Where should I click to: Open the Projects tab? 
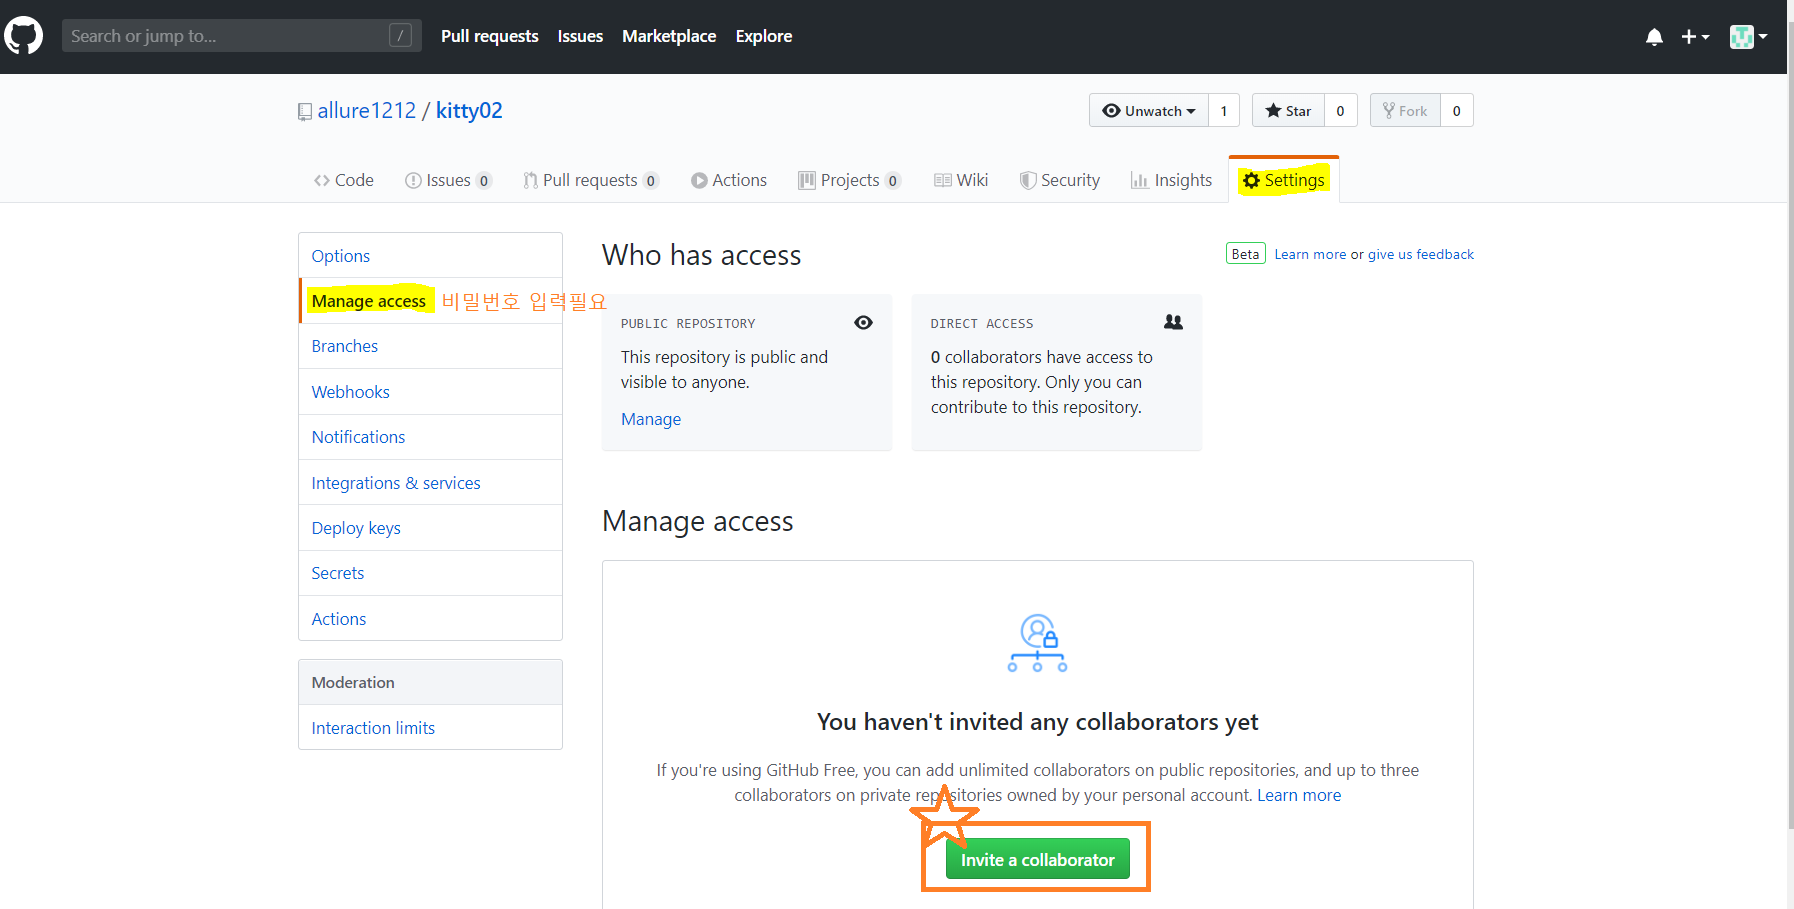tap(849, 180)
